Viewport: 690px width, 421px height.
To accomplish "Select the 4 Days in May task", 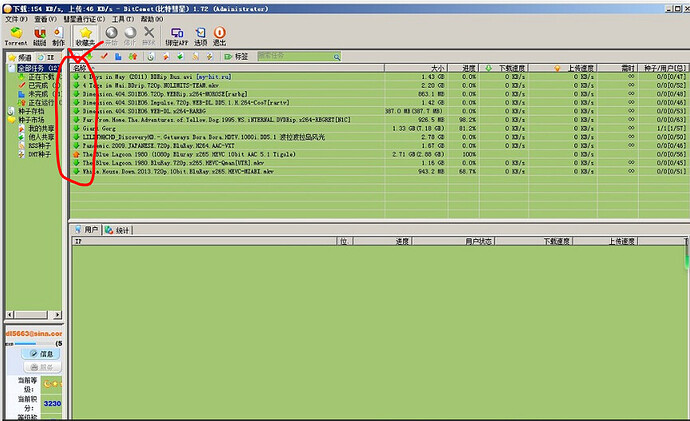I will [x=379, y=77].
